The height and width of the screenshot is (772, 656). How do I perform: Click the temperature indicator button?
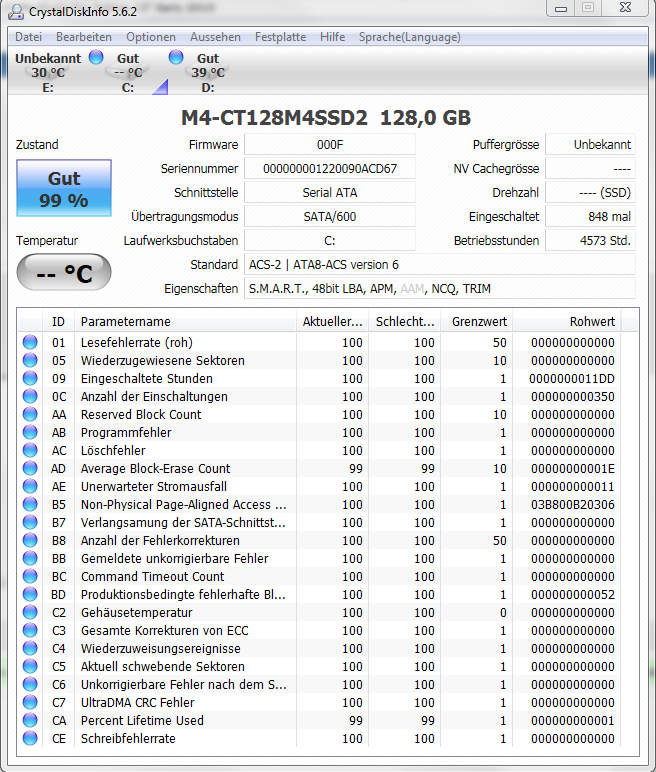tap(64, 272)
